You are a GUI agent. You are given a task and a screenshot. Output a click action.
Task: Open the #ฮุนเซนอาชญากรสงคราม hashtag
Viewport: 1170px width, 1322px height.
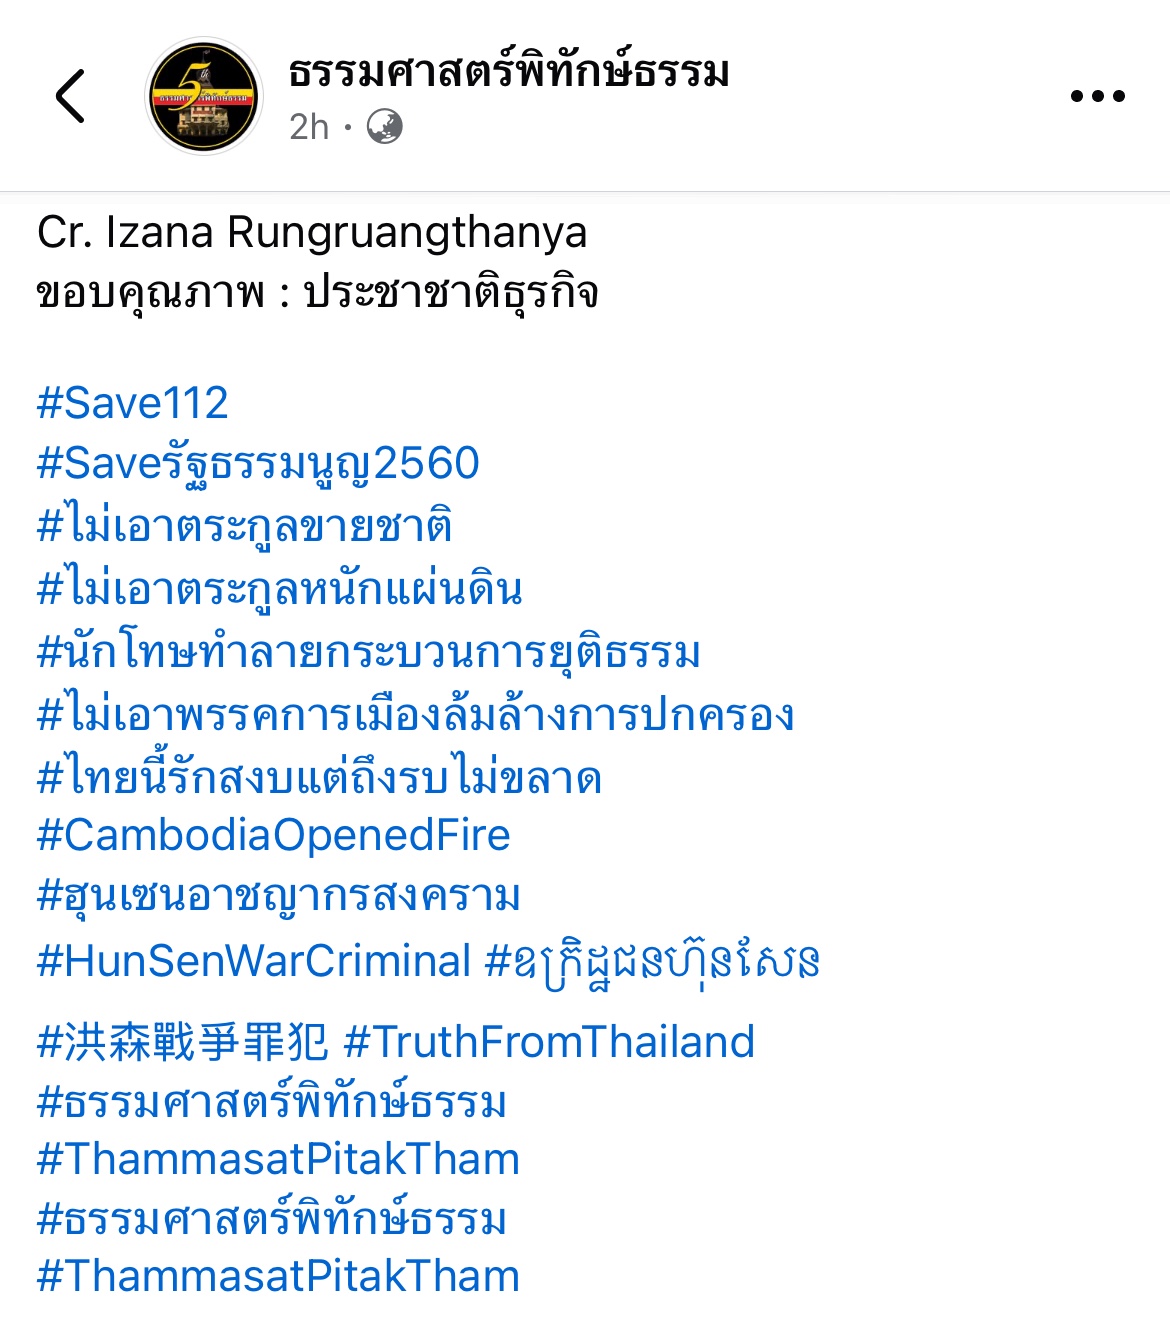click(279, 896)
